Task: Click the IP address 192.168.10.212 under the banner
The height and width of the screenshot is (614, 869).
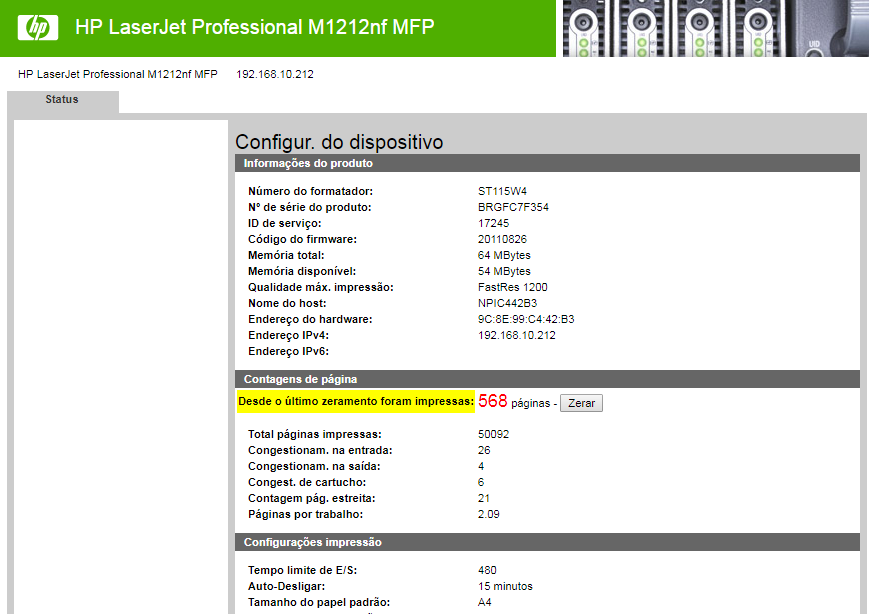Action: pos(275,74)
